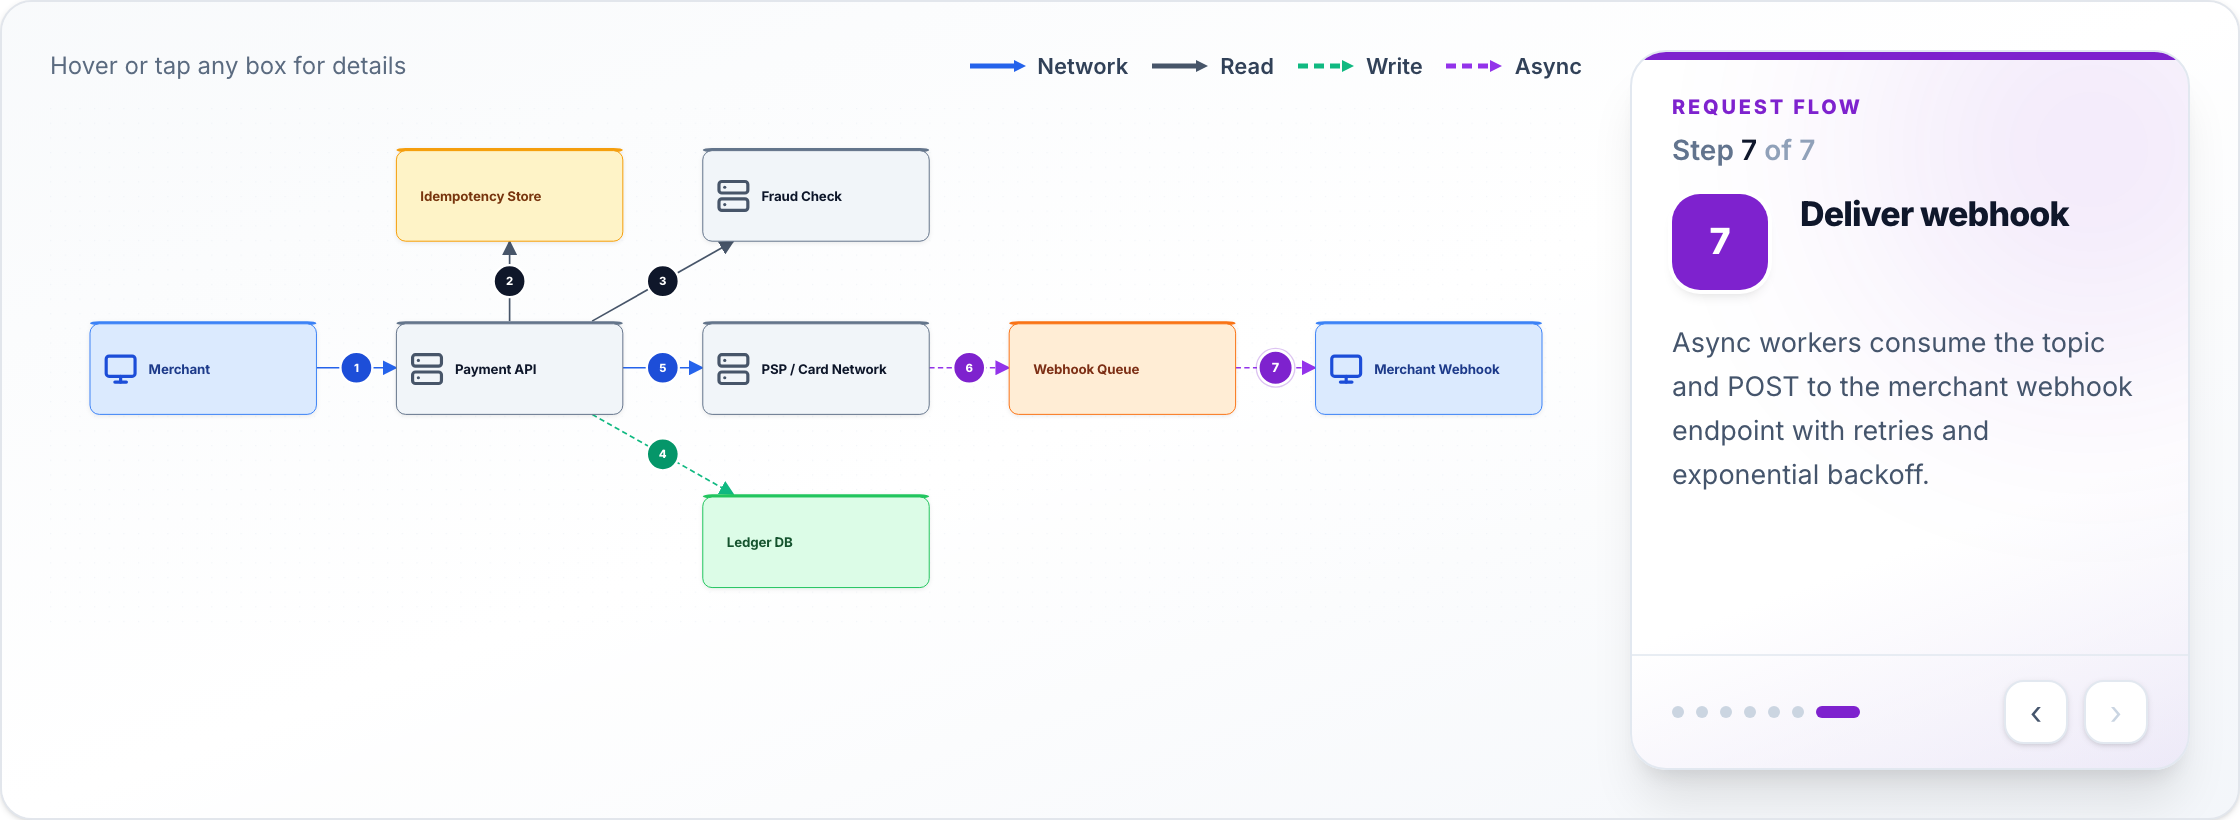Click the Deliver webhook heading
Image resolution: width=2240 pixels, height=820 pixels.
click(x=1934, y=214)
